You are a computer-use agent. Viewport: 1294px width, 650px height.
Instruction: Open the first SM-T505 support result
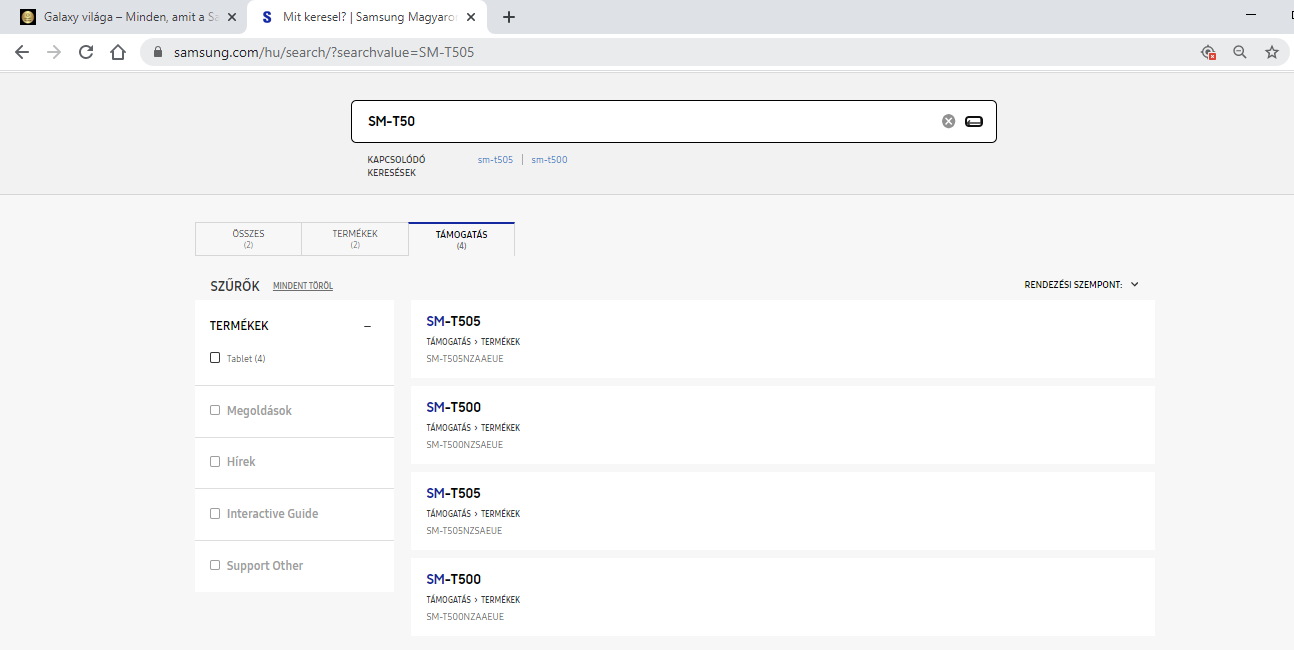tap(454, 321)
